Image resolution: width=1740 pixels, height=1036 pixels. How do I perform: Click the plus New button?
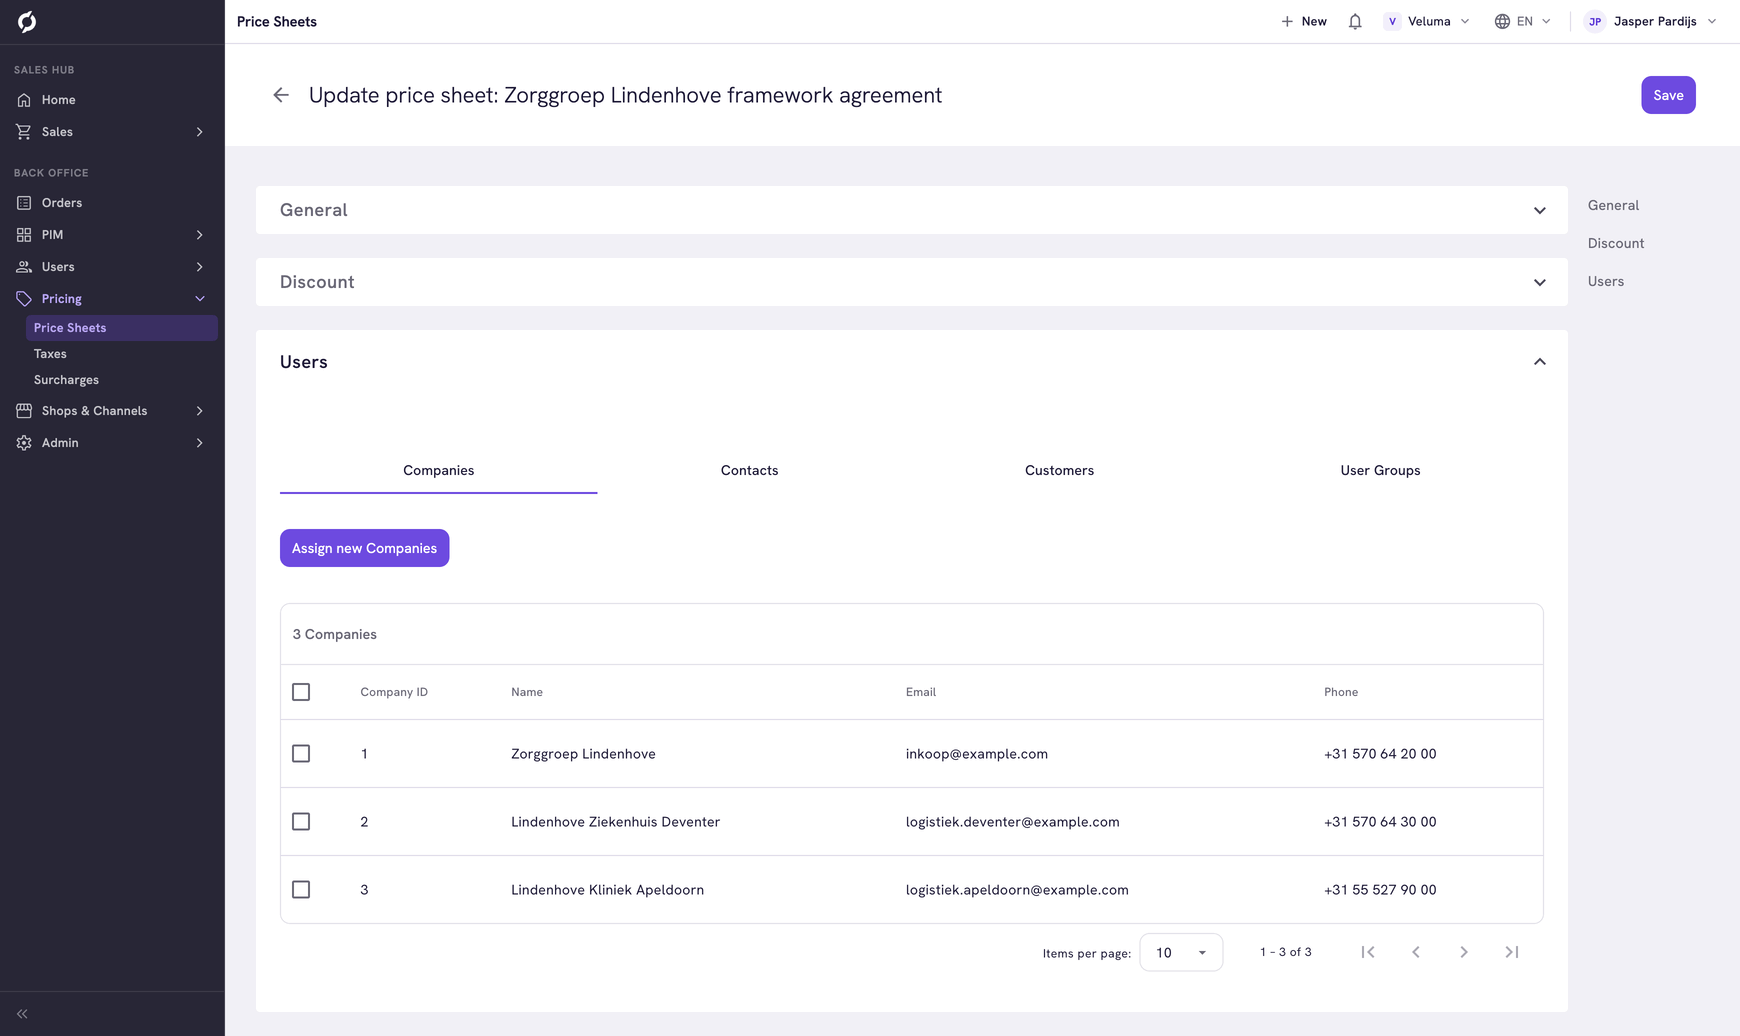click(x=1304, y=21)
